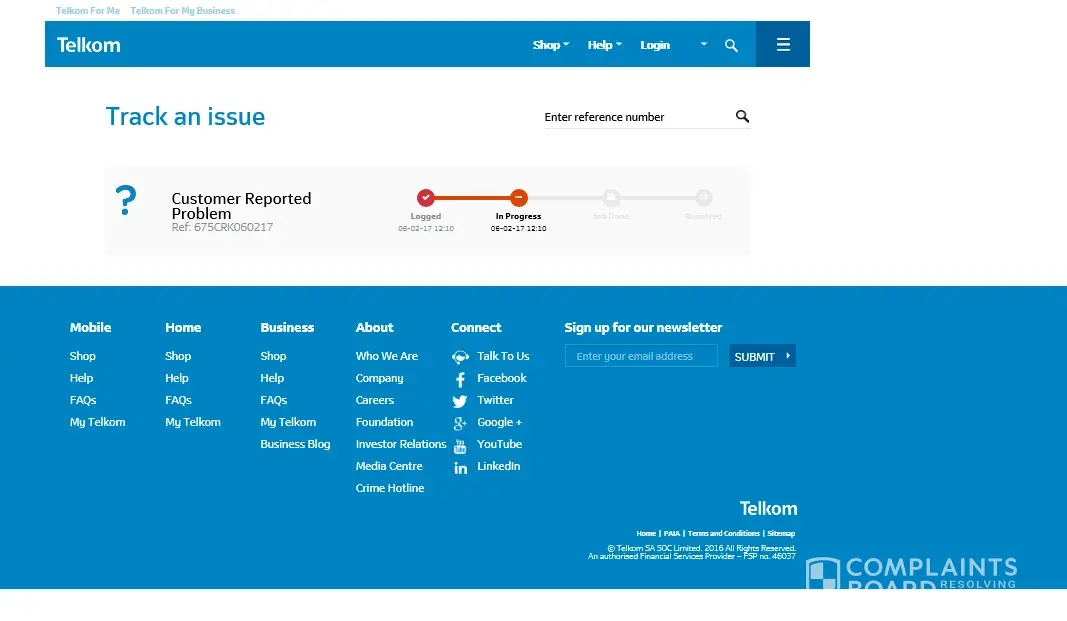Focus the reference number input field
The image size is (1067, 621).
[638, 117]
